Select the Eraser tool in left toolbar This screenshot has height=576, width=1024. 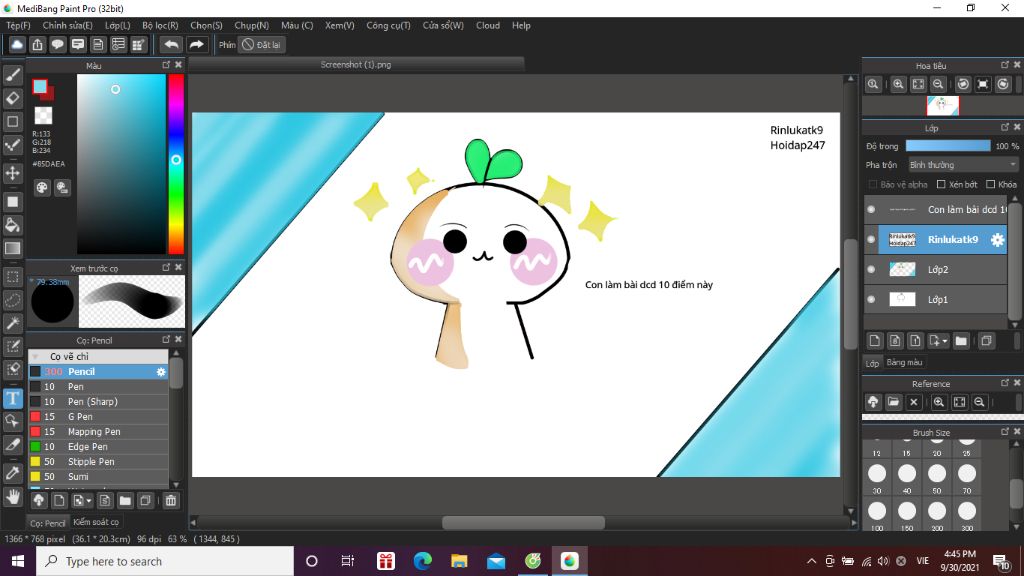click(13, 98)
